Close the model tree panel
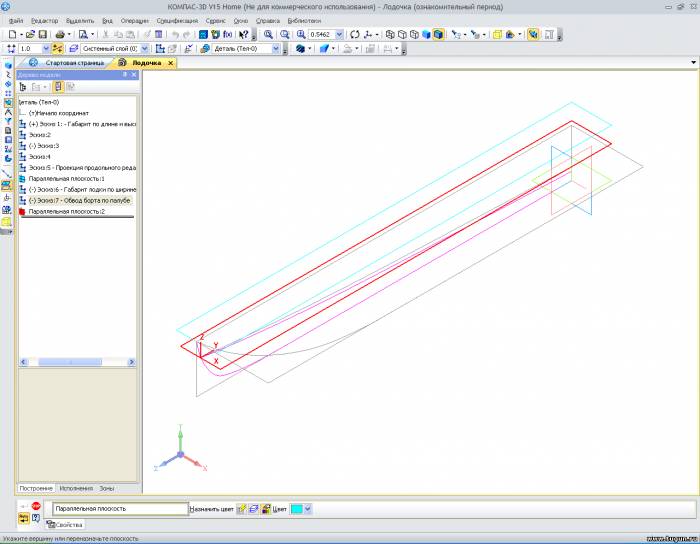Image resolution: width=700 pixels, height=544 pixels. pos(134,75)
